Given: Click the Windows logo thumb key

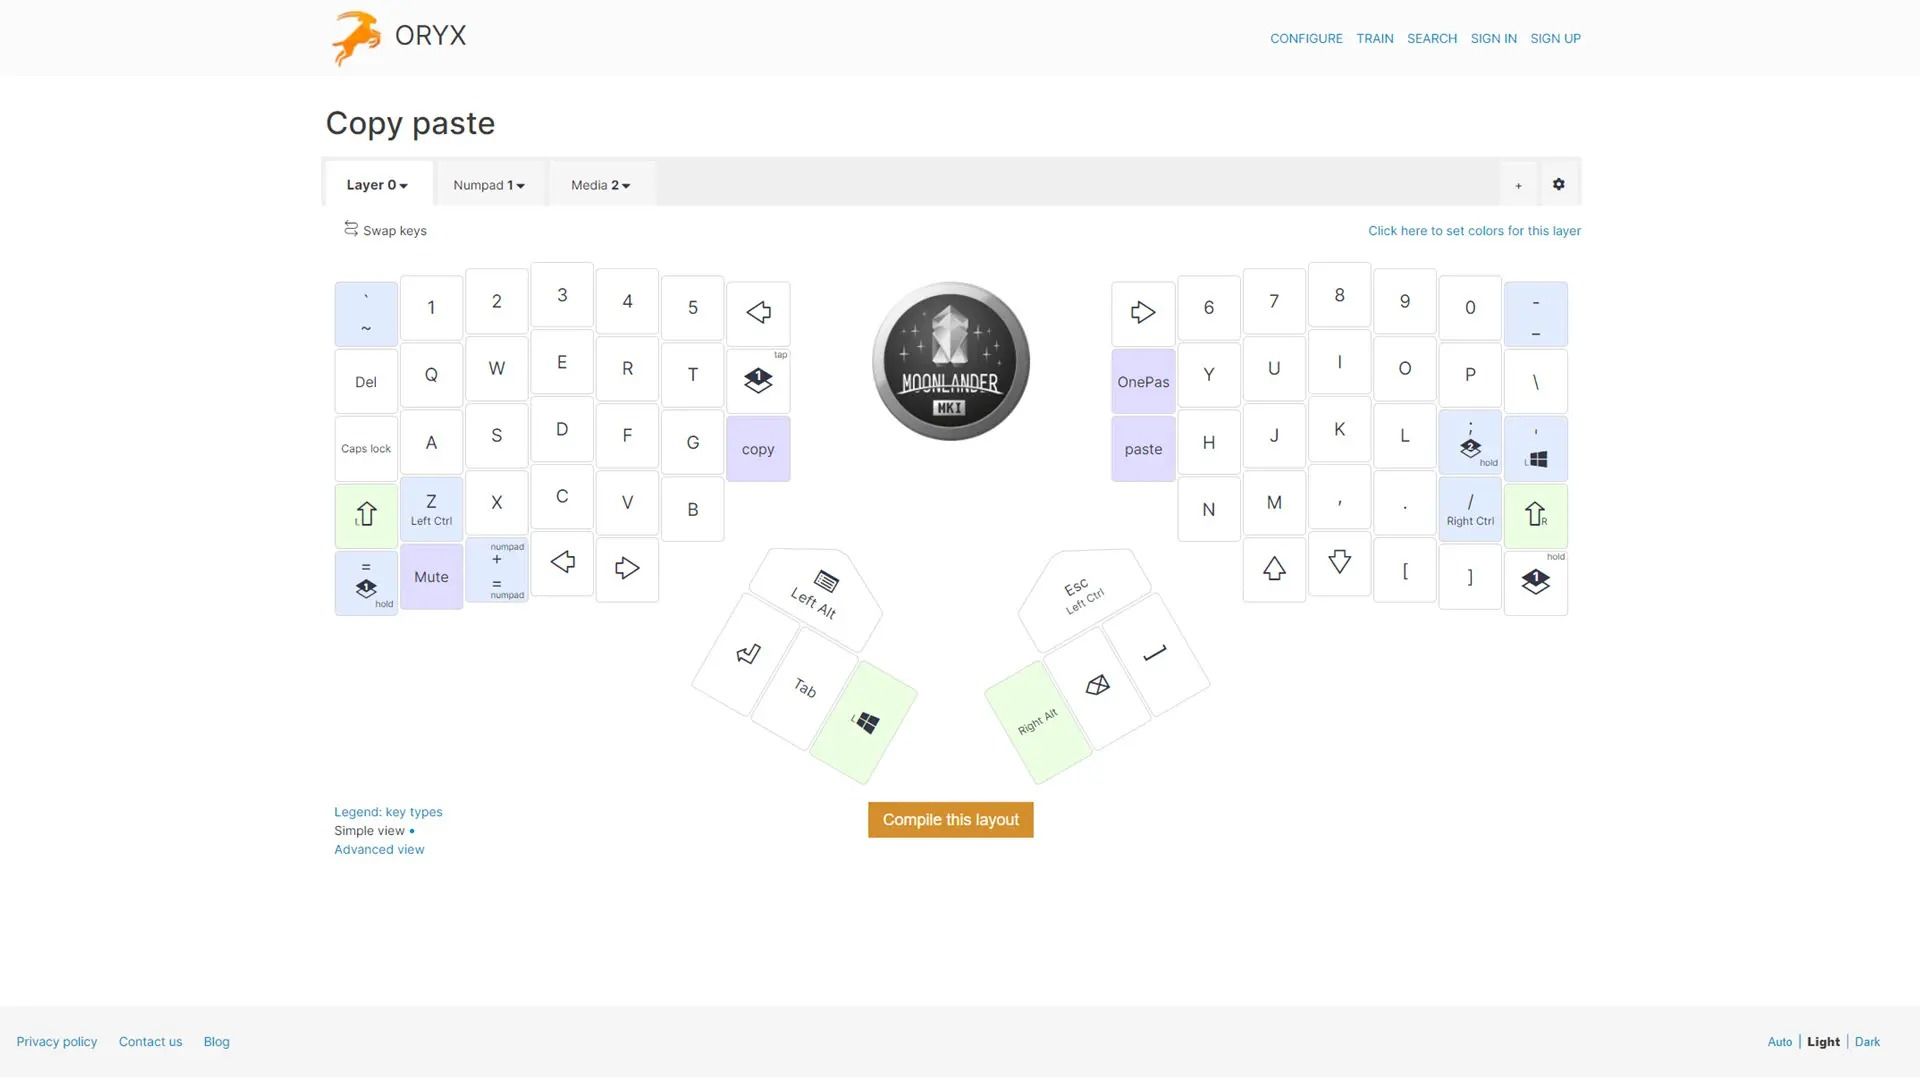Looking at the screenshot, I should tap(865, 722).
